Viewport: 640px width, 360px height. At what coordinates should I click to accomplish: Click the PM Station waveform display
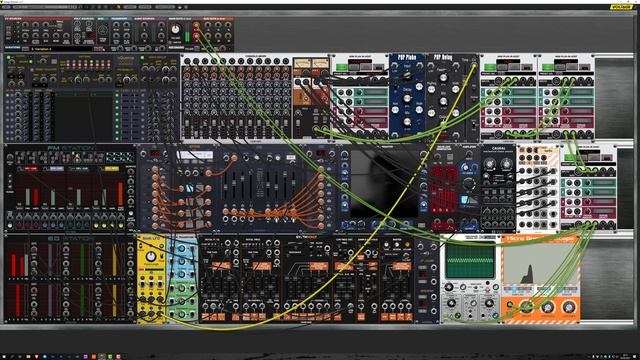(120, 157)
